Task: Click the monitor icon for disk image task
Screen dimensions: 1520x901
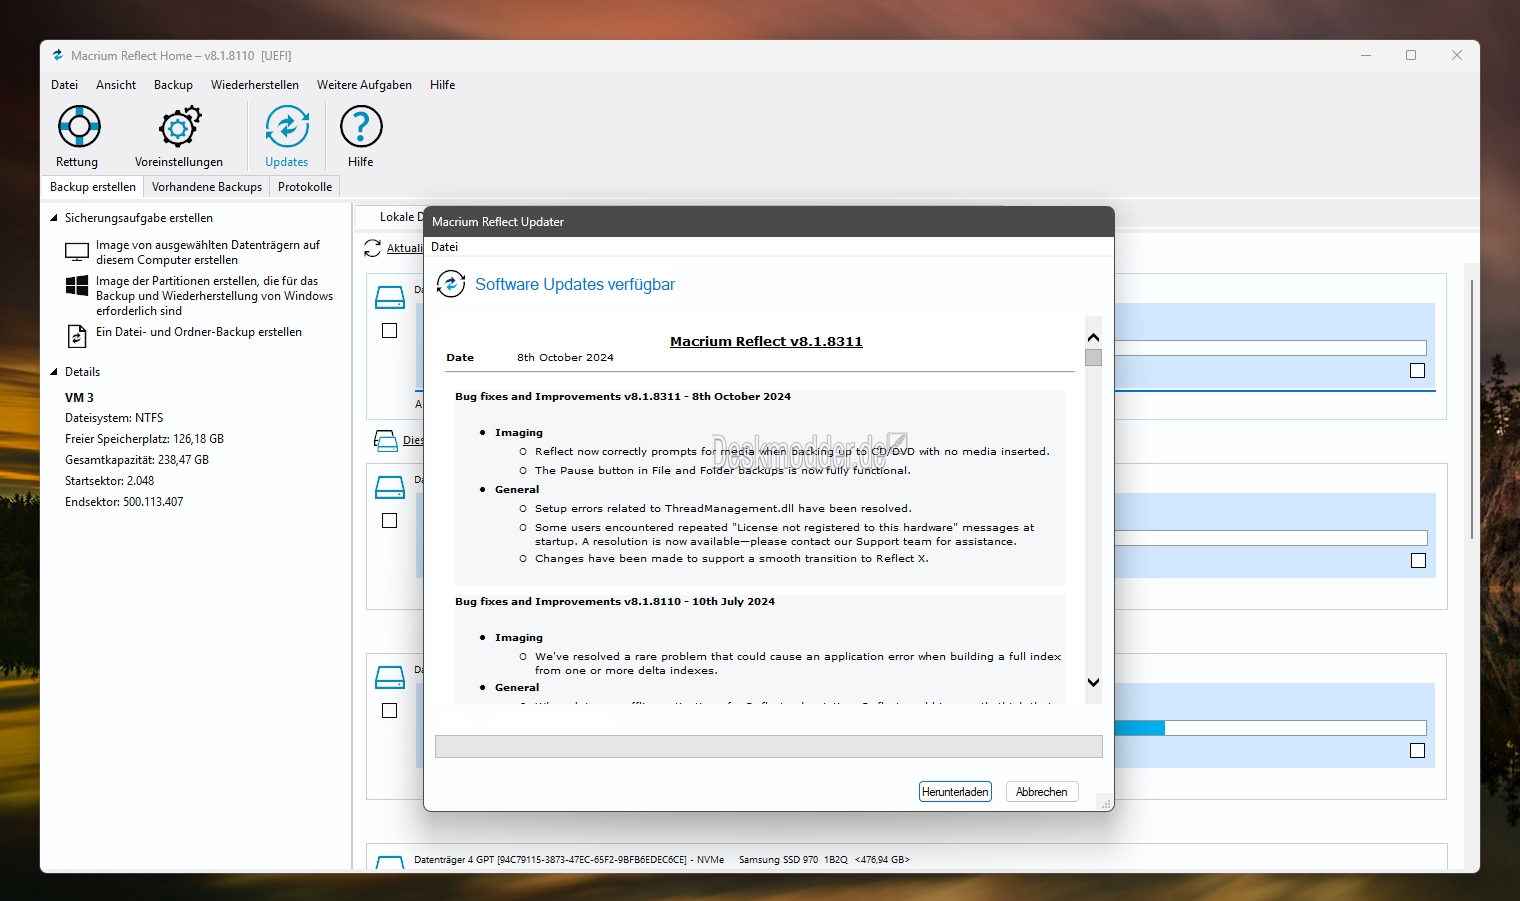Action: click(77, 252)
